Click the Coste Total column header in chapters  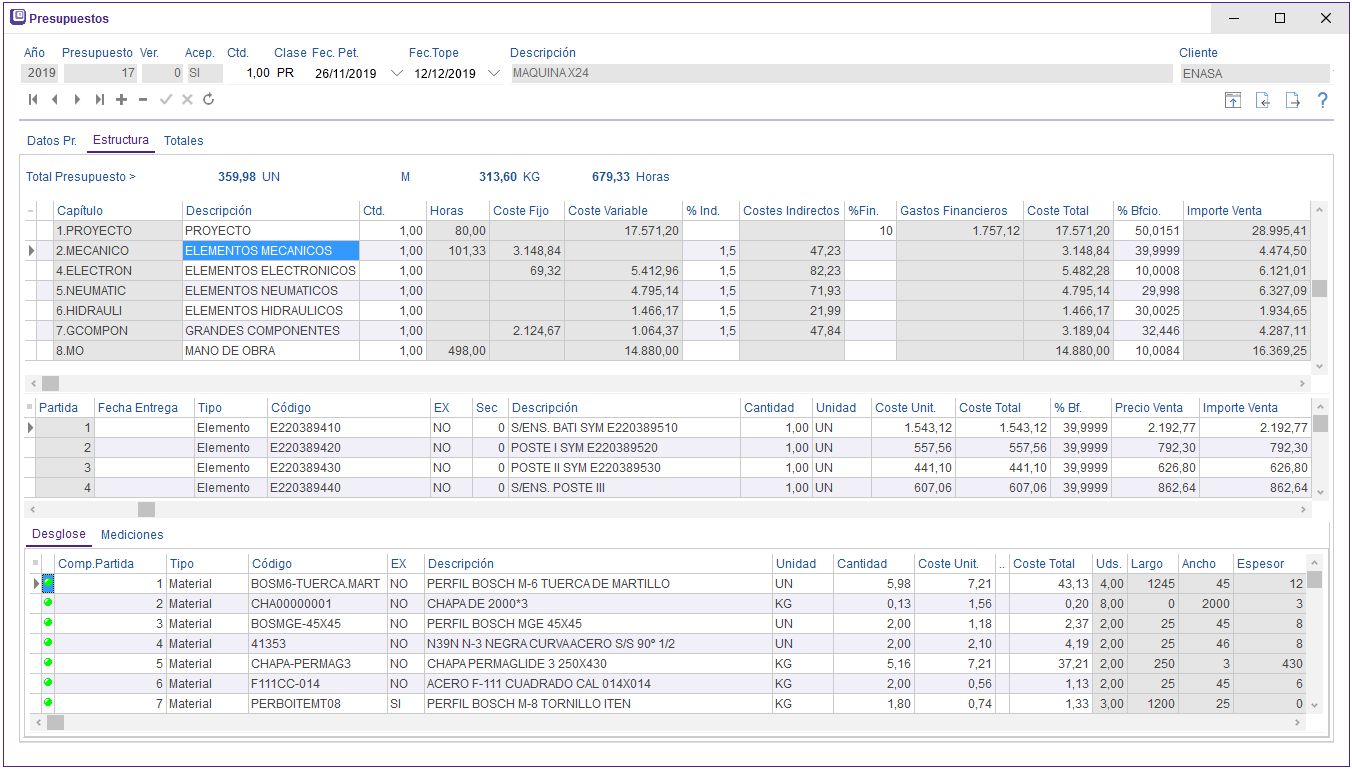pos(1057,211)
